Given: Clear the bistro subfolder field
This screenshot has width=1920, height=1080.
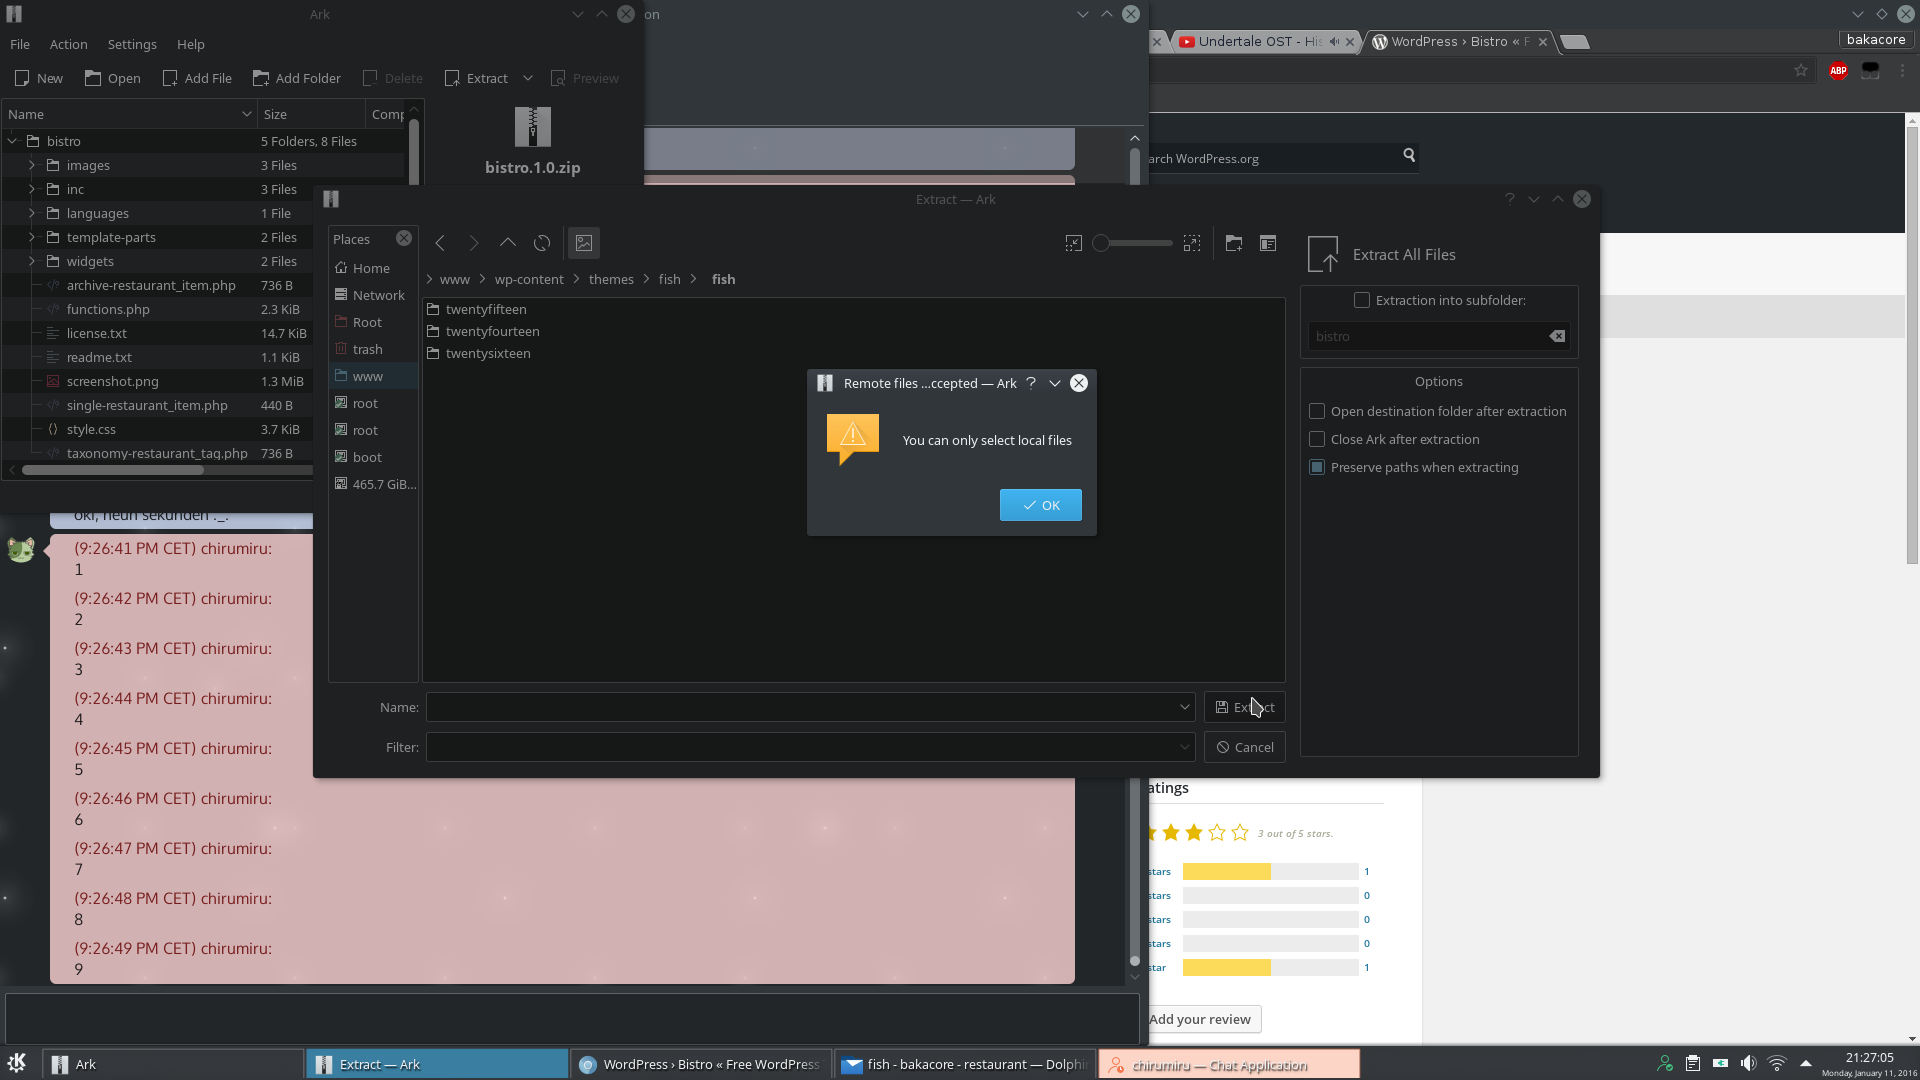Looking at the screenshot, I should click(1557, 336).
